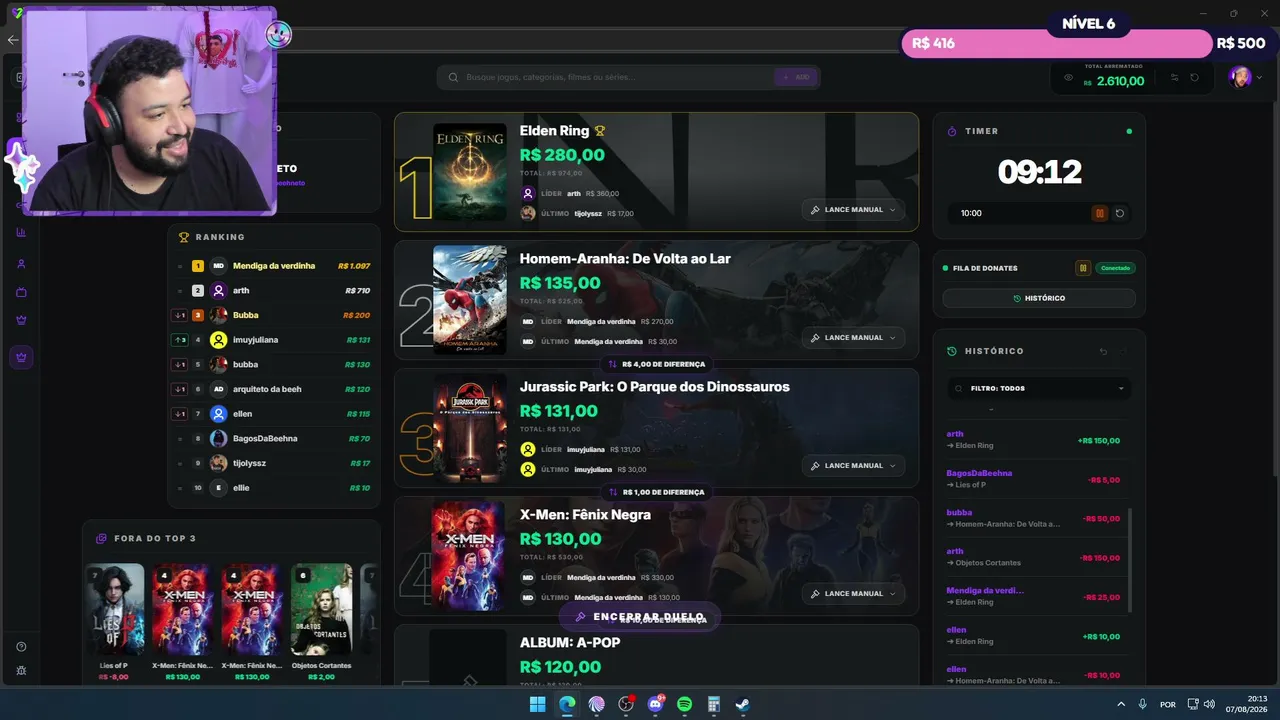Focus the search games, categories, films field

pos(610,77)
